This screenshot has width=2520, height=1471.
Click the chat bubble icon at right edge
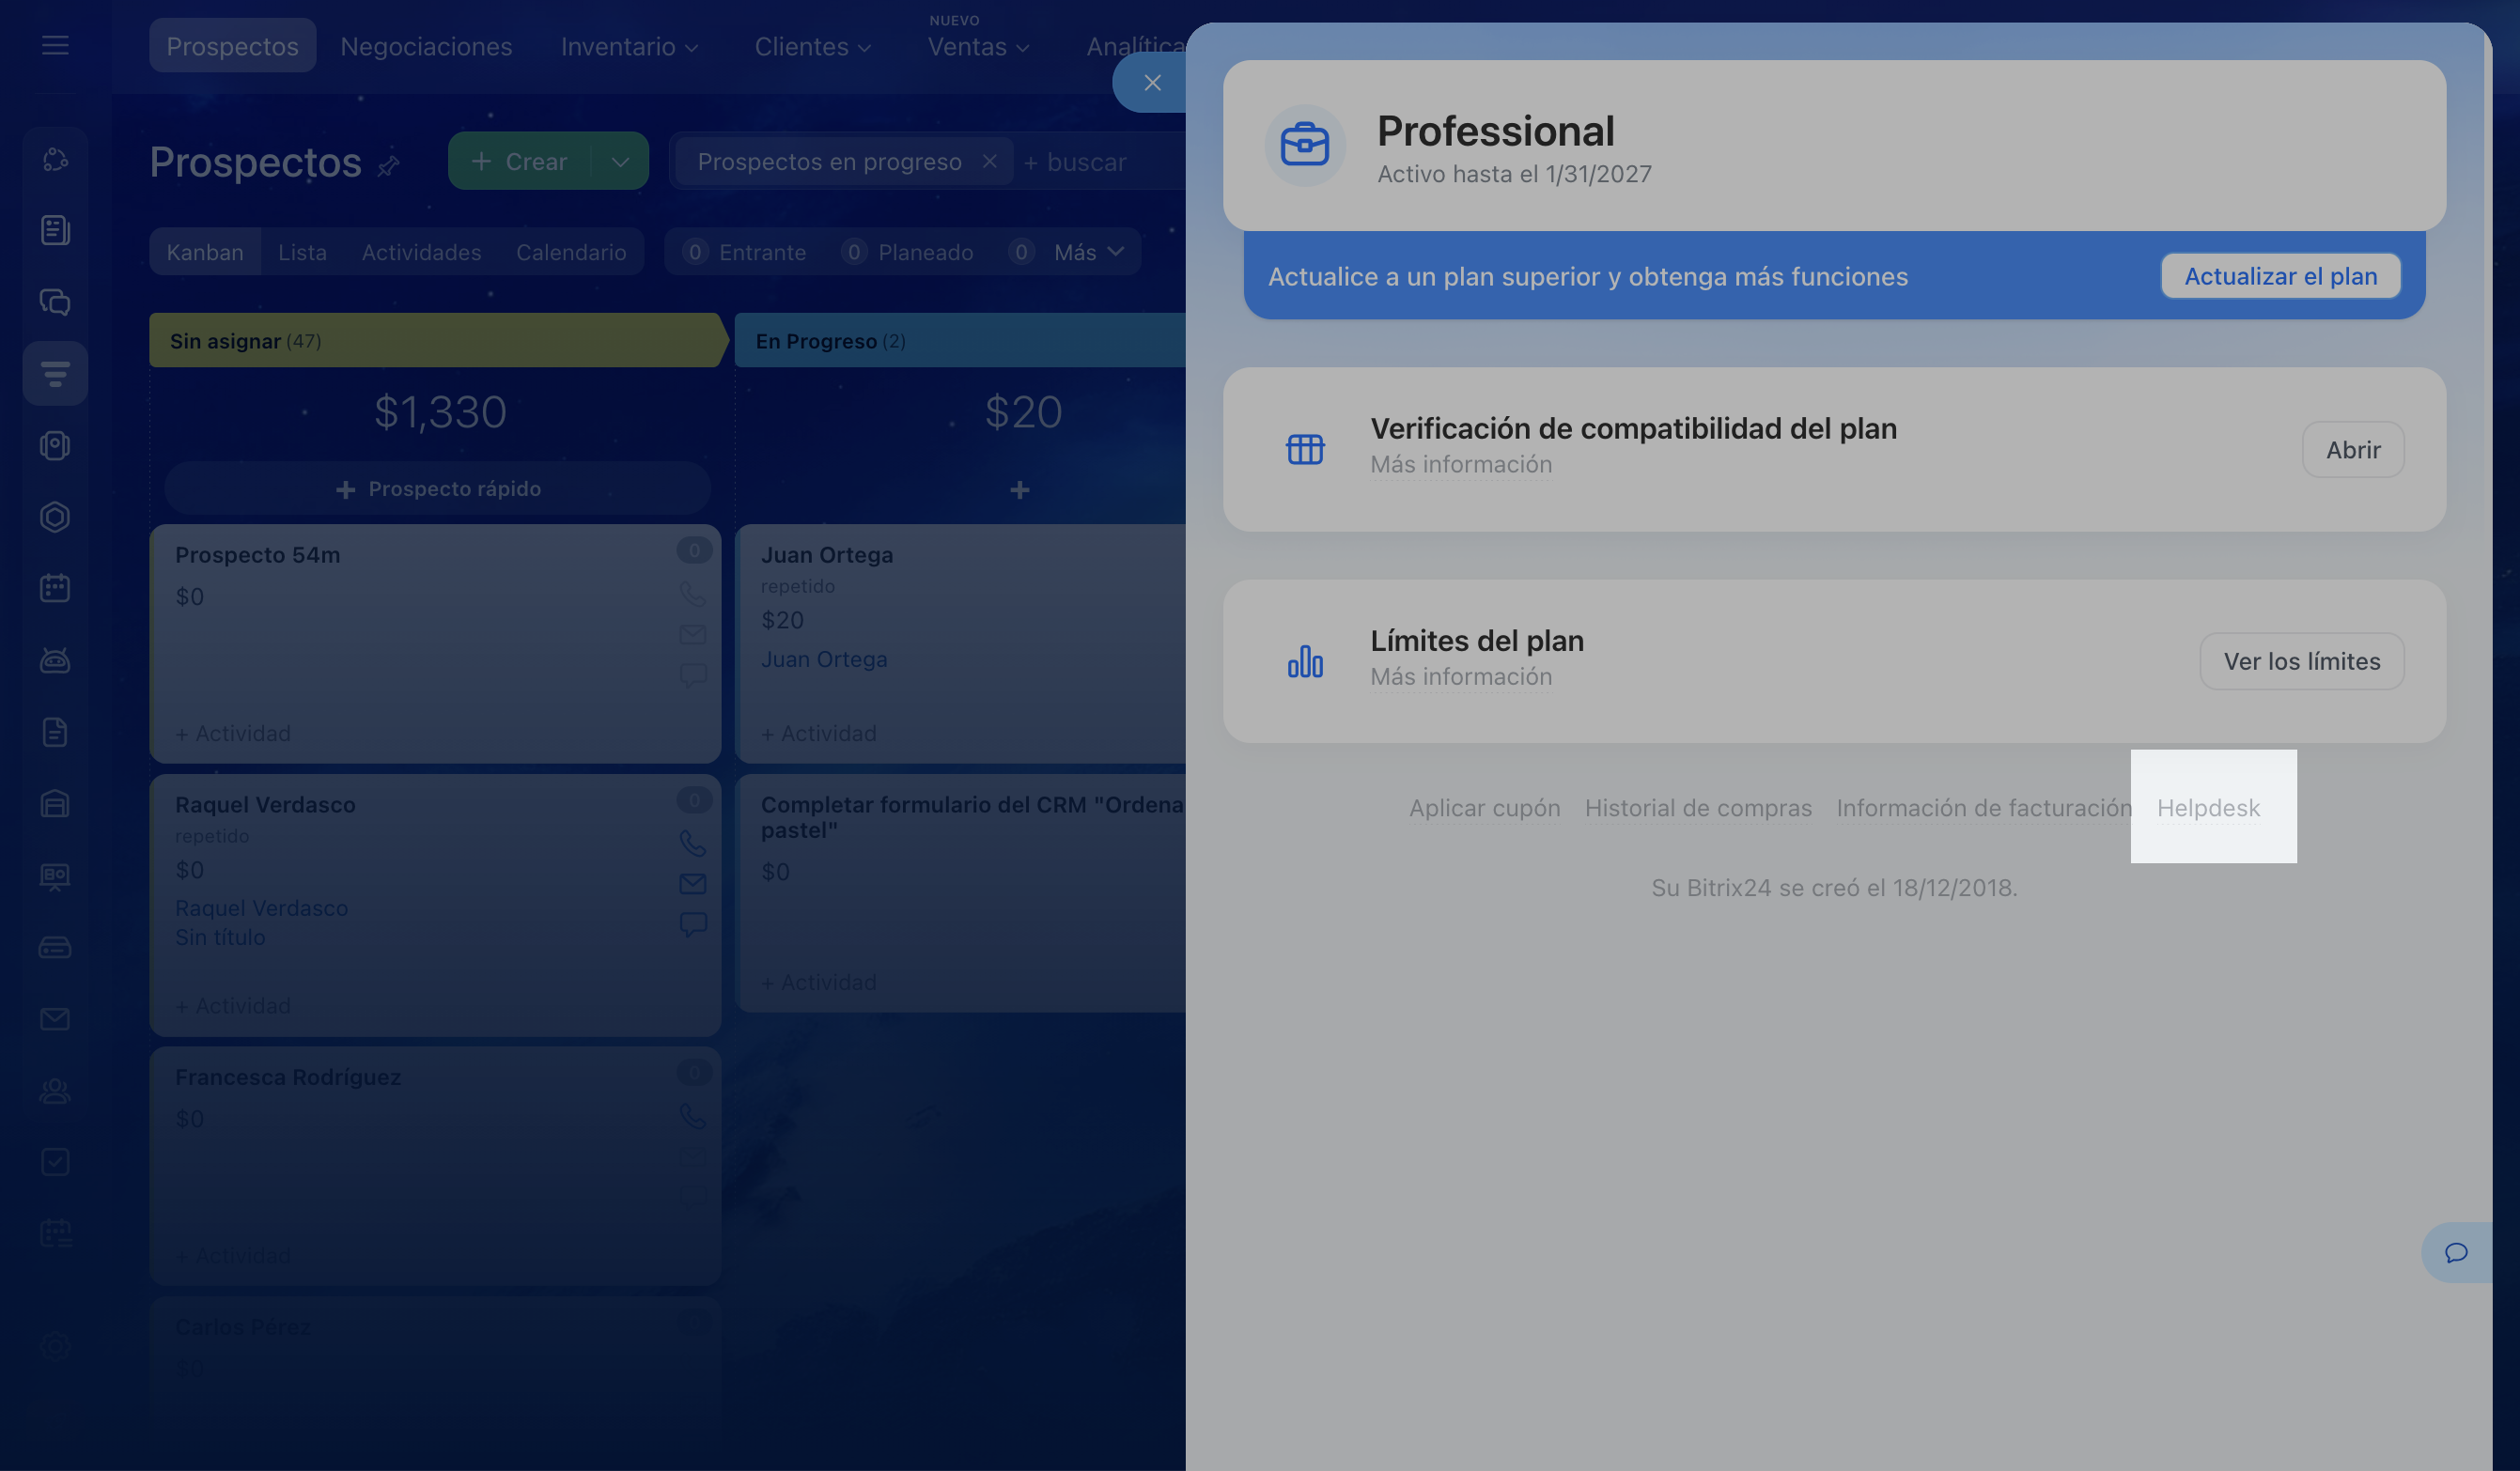(x=2455, y=1252)
